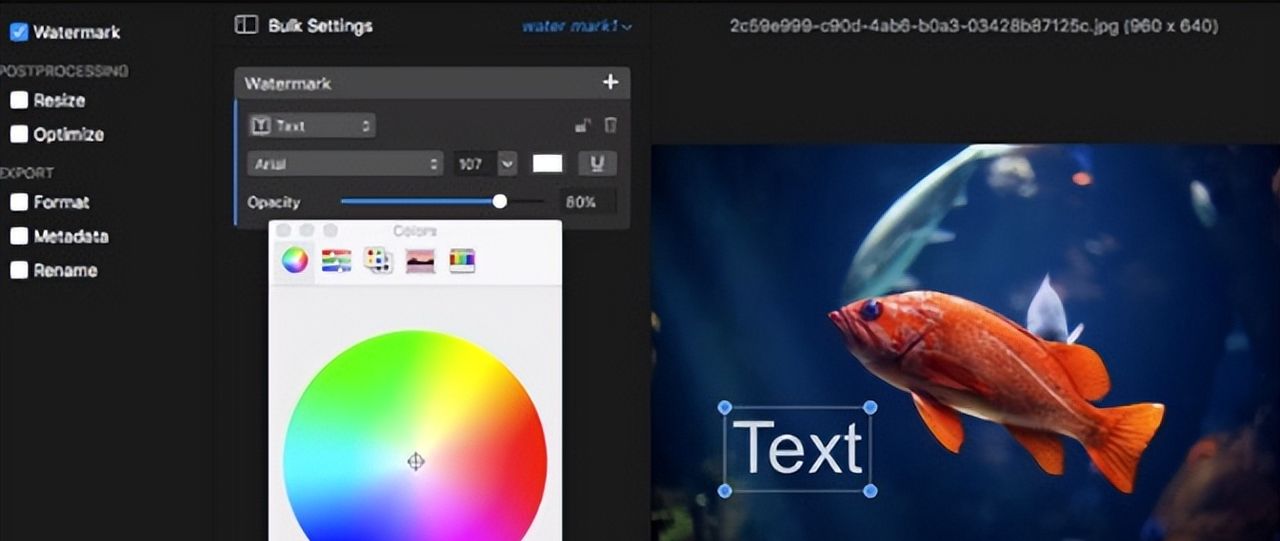Toggle the Bulk Settings sidebar icon
The width and height of the screenshot is (1280, 541).
coord(246,25)
